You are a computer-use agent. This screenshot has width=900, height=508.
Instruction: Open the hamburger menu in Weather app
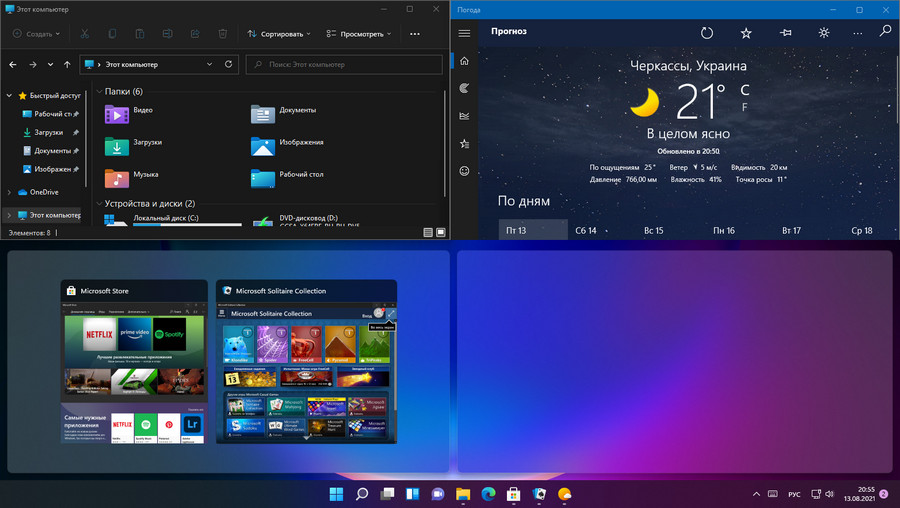464,33
